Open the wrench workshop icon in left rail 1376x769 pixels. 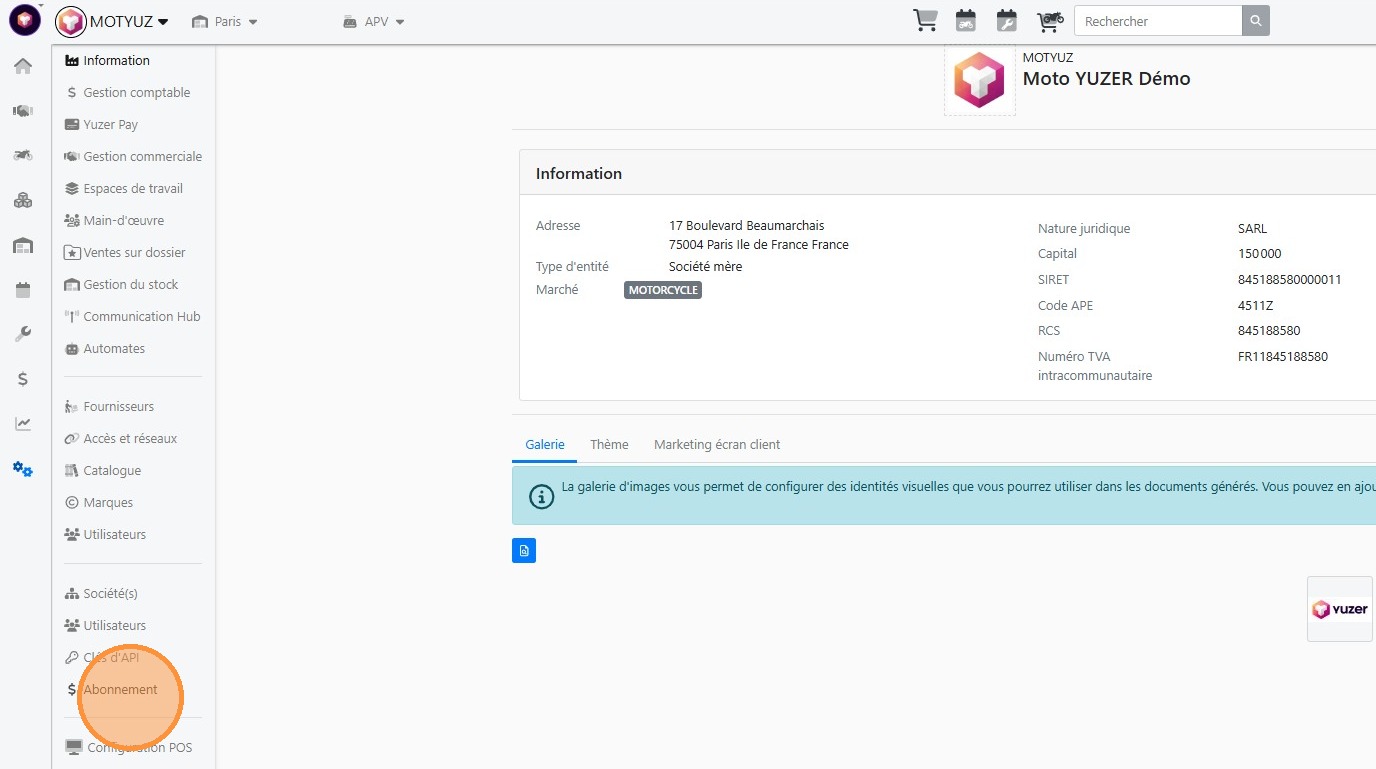click(x=23, y=335)
